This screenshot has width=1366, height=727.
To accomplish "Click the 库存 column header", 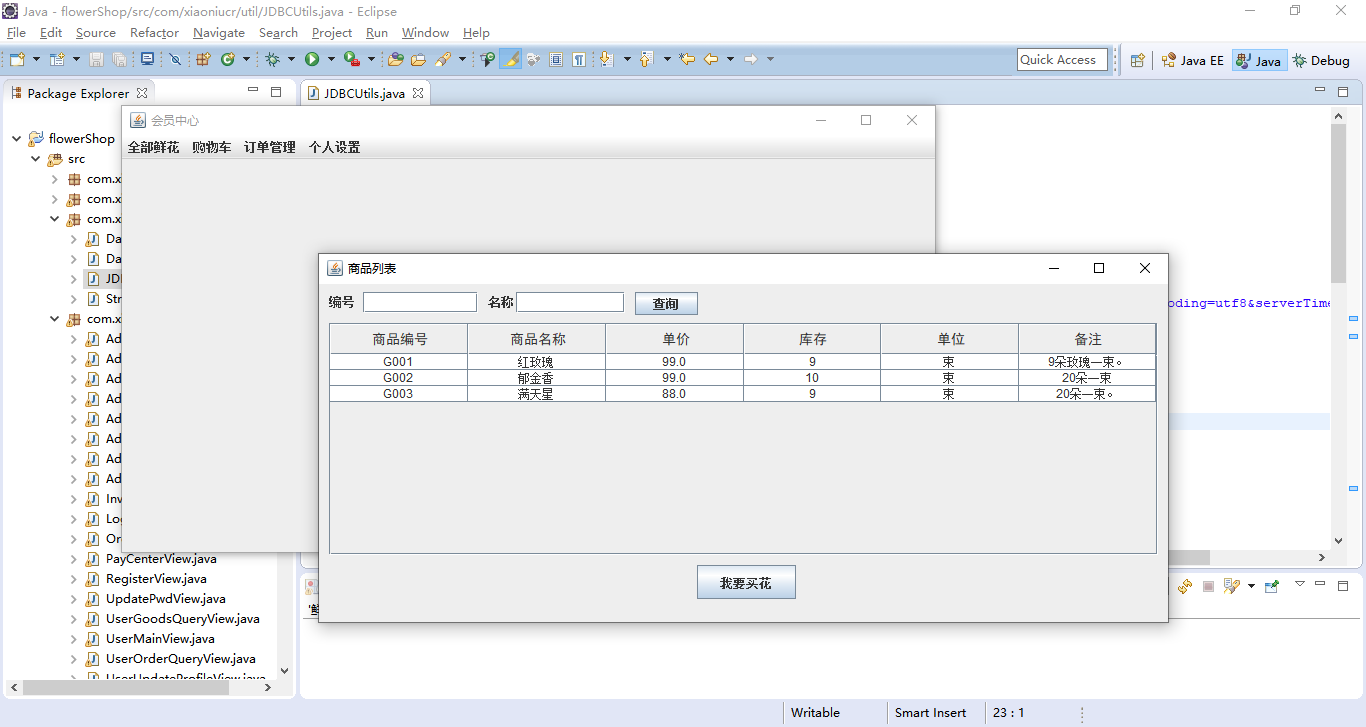I will point(812,339).
